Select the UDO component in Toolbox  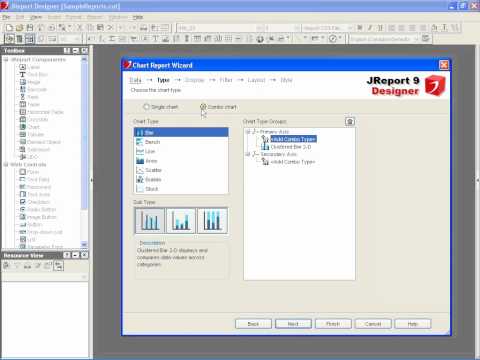[29, 157]
